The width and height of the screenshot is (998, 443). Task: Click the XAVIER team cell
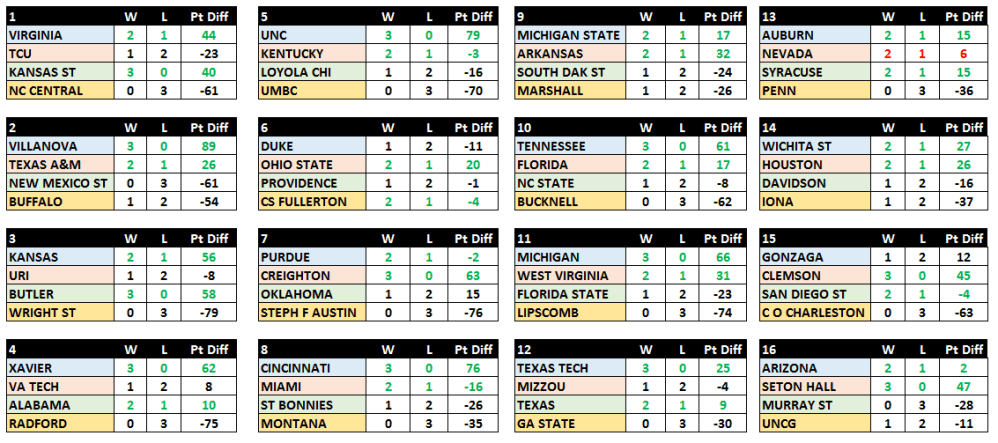pyautogui.click(x=60, y=368)
